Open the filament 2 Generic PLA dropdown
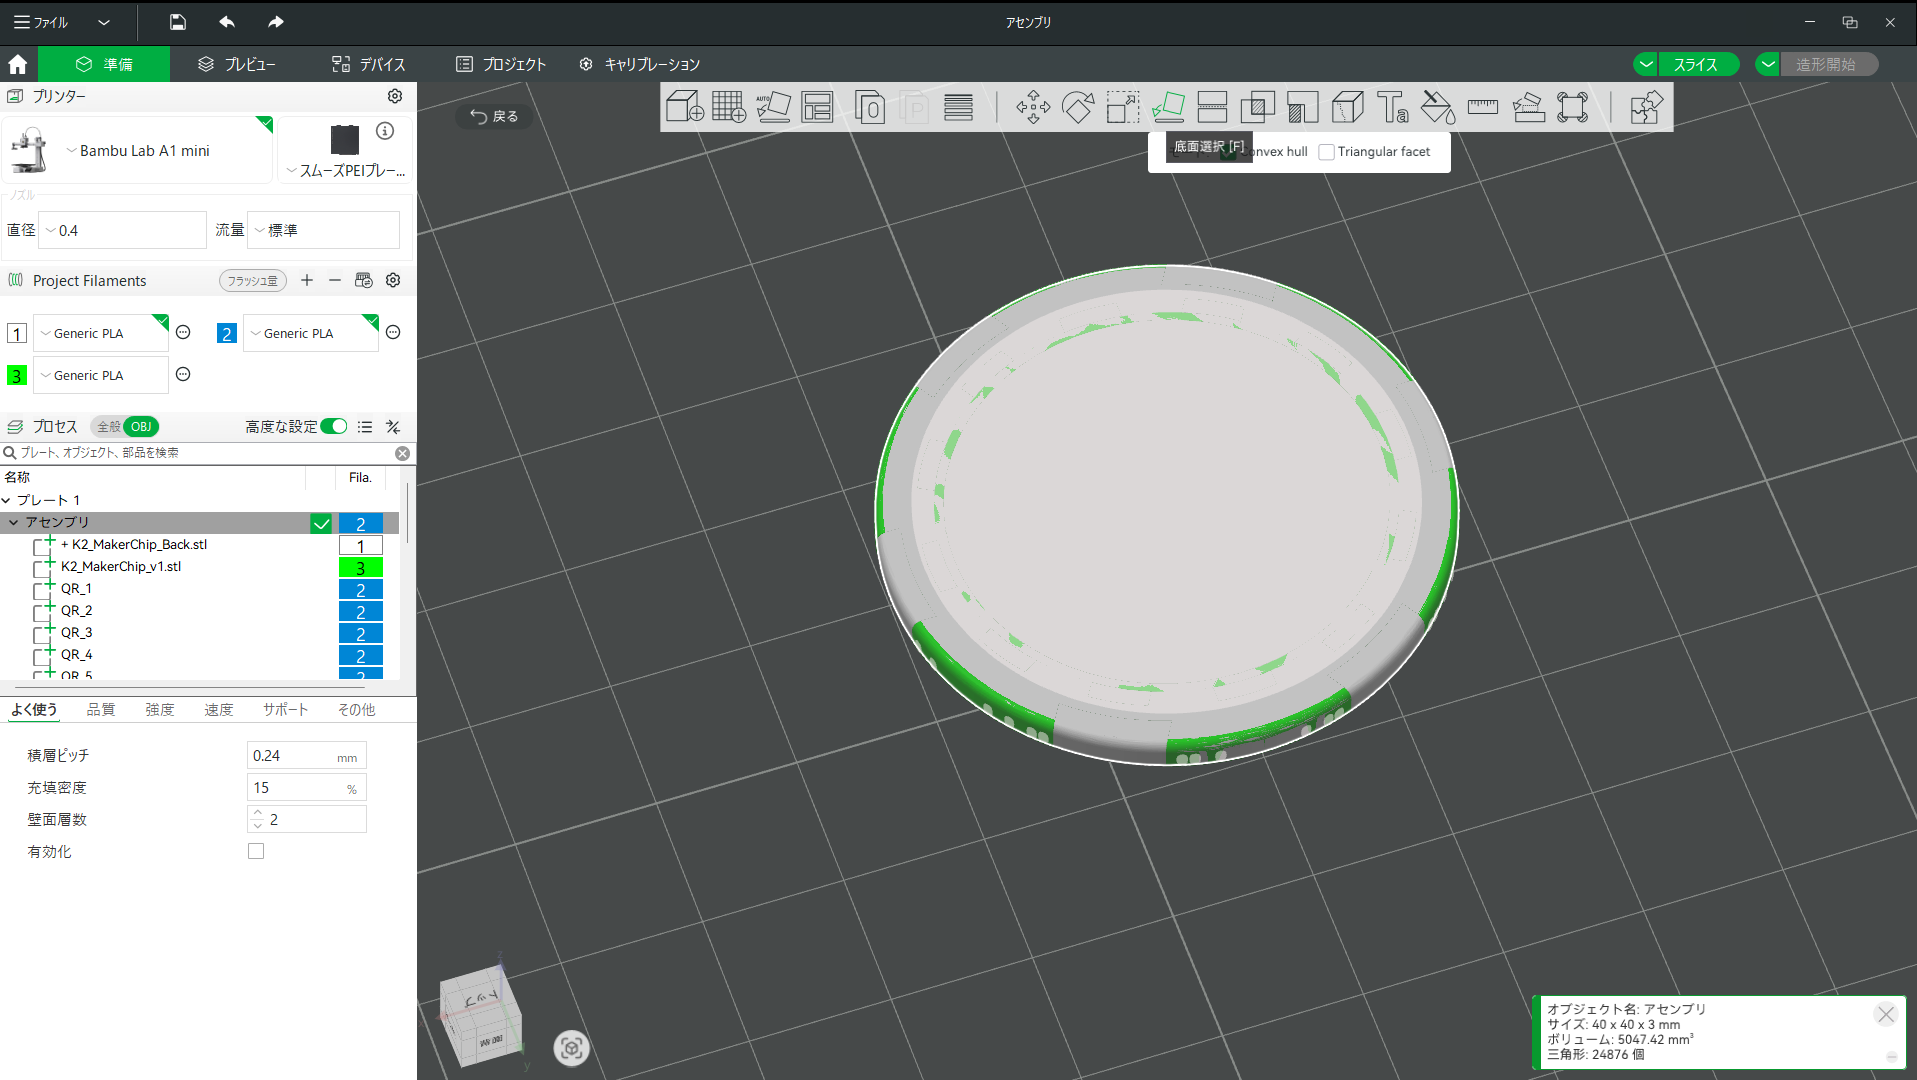The image size is (1917, 1080). point(311,333)
